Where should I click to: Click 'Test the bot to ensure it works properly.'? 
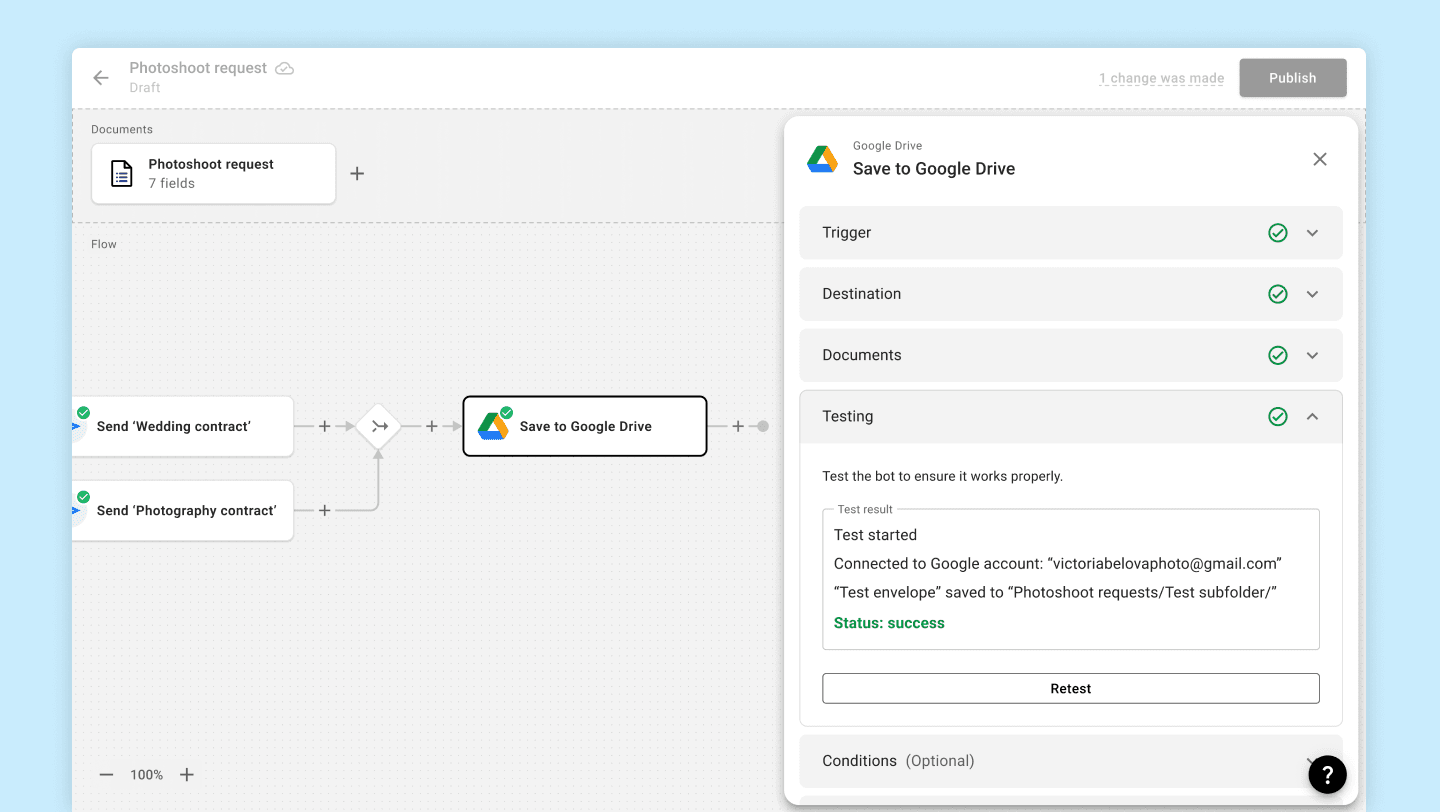coord(942,477)
